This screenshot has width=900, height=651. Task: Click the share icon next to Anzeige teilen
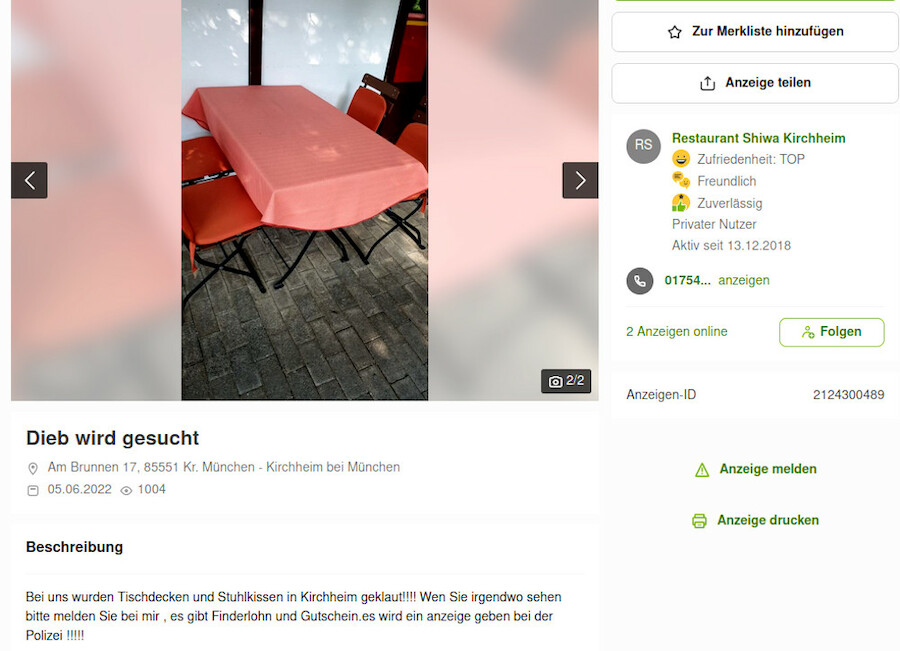tap(707, 83)
